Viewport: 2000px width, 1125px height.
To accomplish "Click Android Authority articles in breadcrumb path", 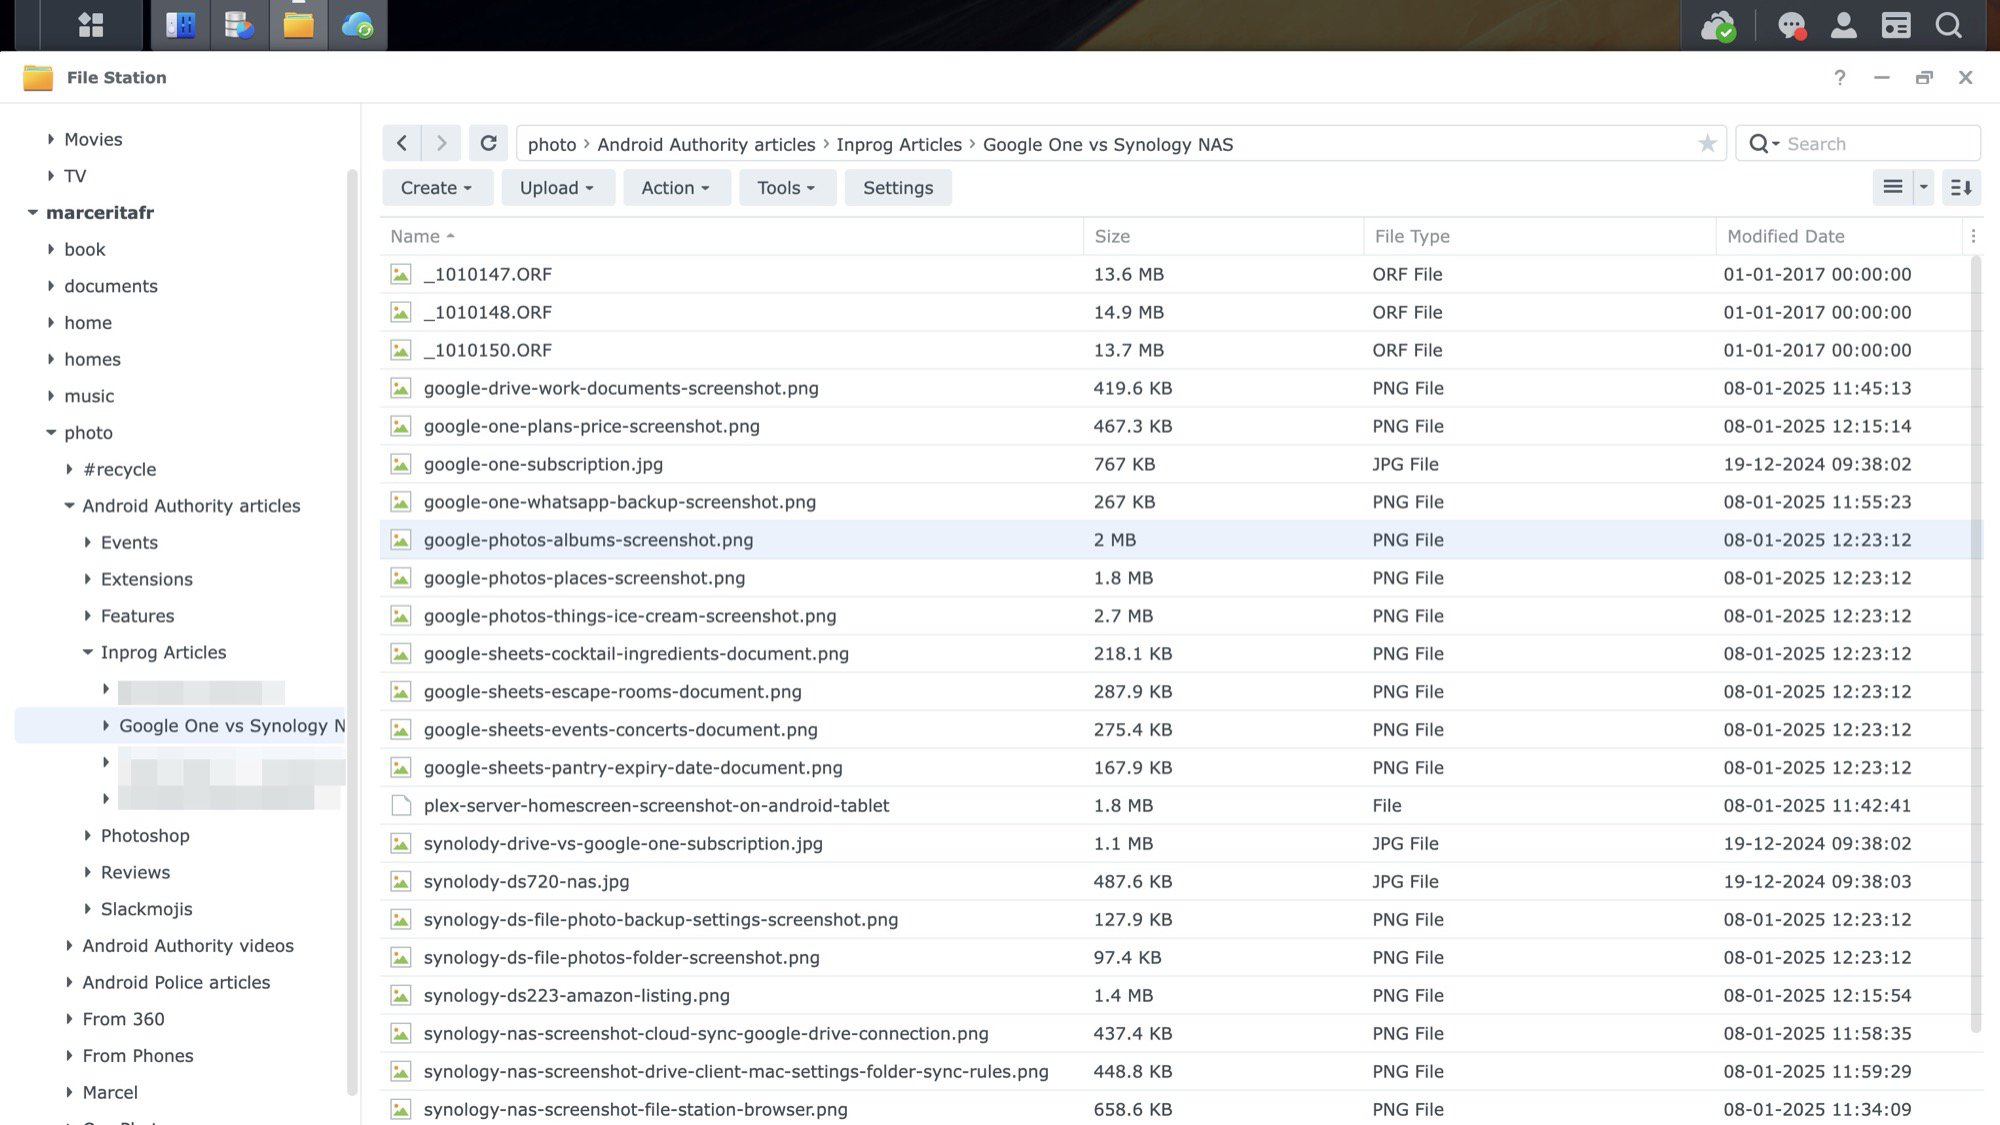I will click(706, 144).
